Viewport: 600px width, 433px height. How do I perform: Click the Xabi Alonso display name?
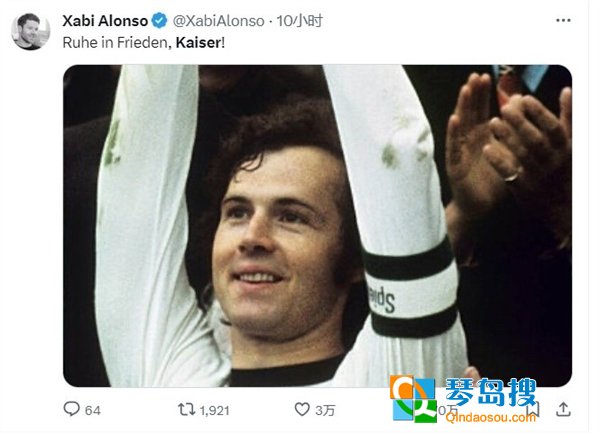105,21
